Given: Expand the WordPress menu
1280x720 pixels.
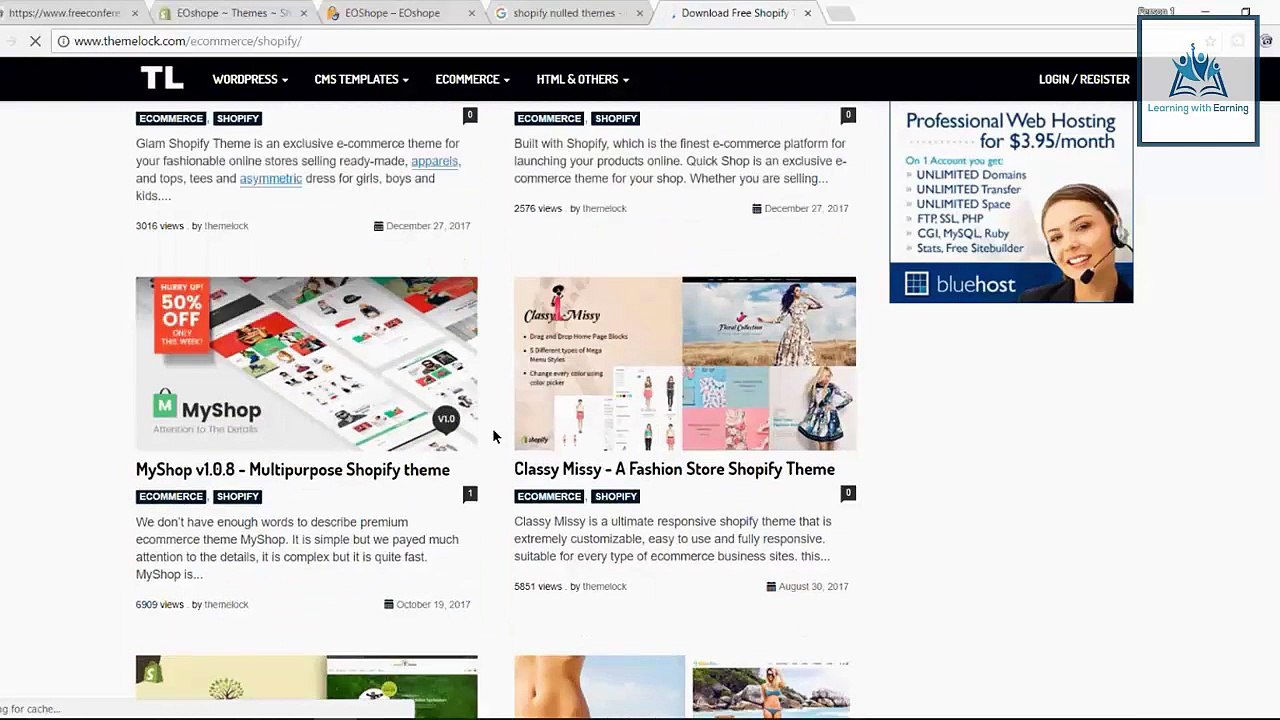Looking at the screenshot, I should pyautogui.click(x=250, y=79).
